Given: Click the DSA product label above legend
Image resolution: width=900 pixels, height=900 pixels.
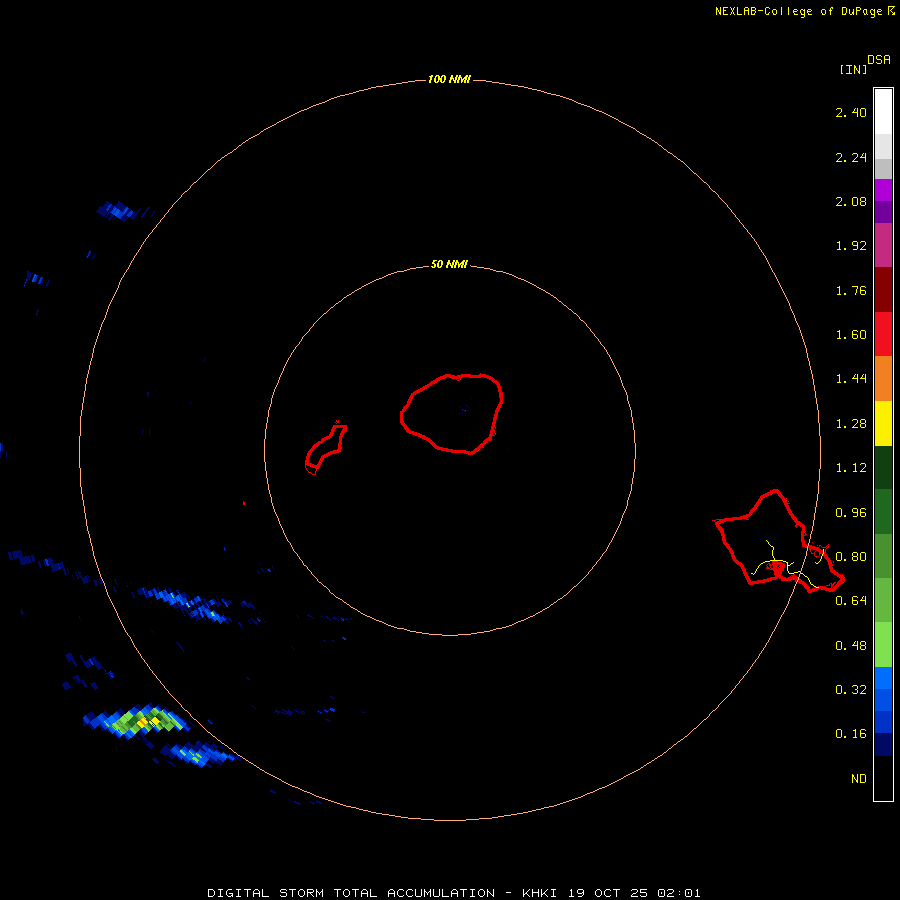Looking at the screenshot, I should [x=879, y=60].
